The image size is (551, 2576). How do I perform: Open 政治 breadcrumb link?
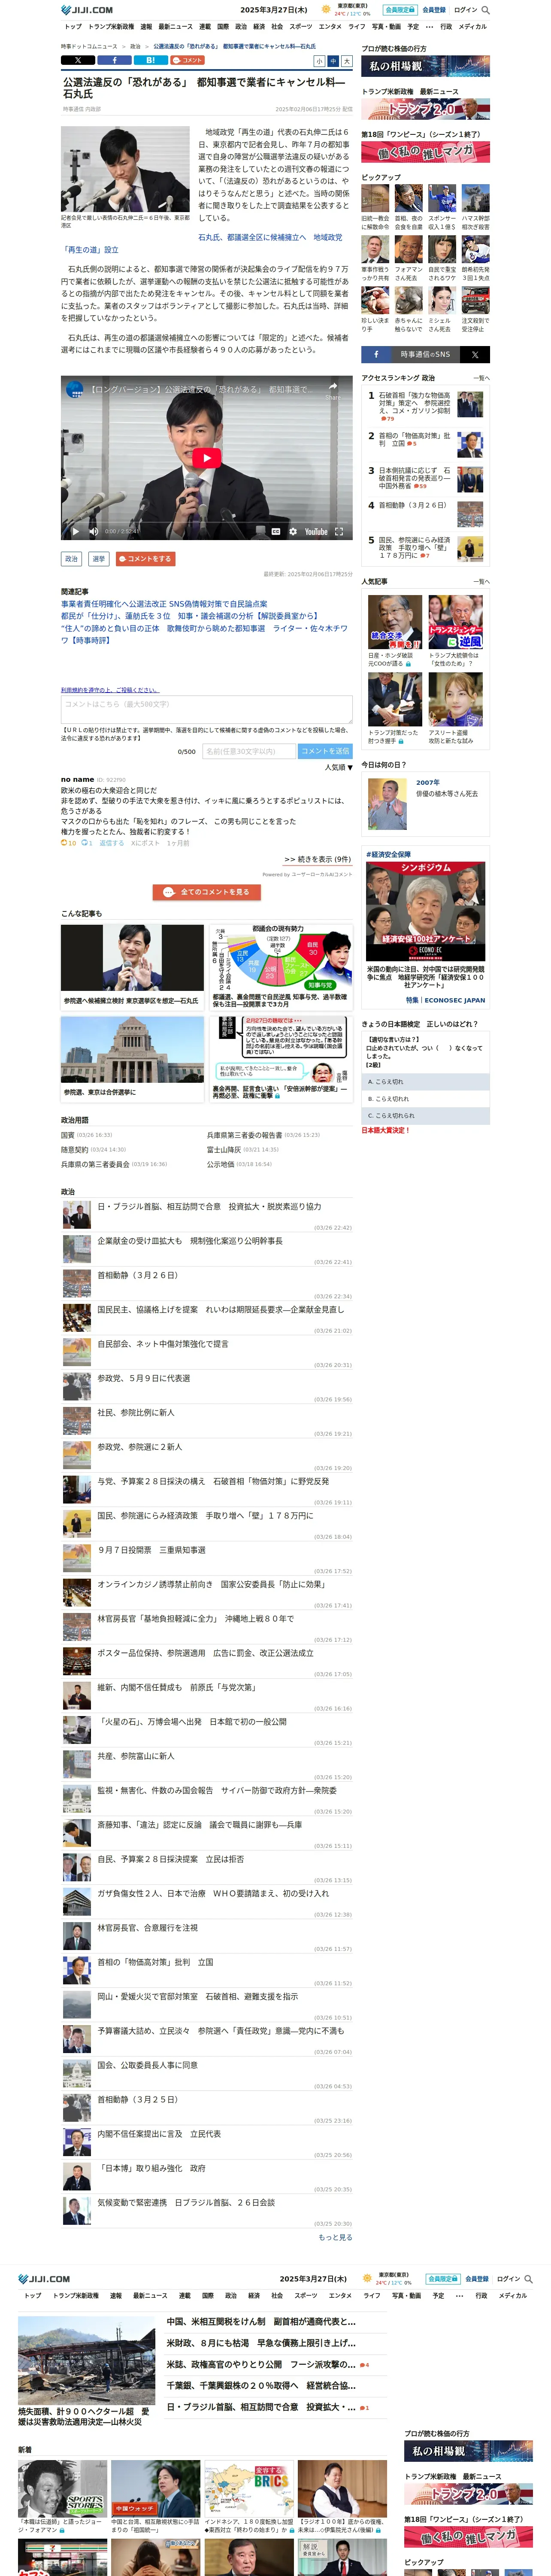135,46
